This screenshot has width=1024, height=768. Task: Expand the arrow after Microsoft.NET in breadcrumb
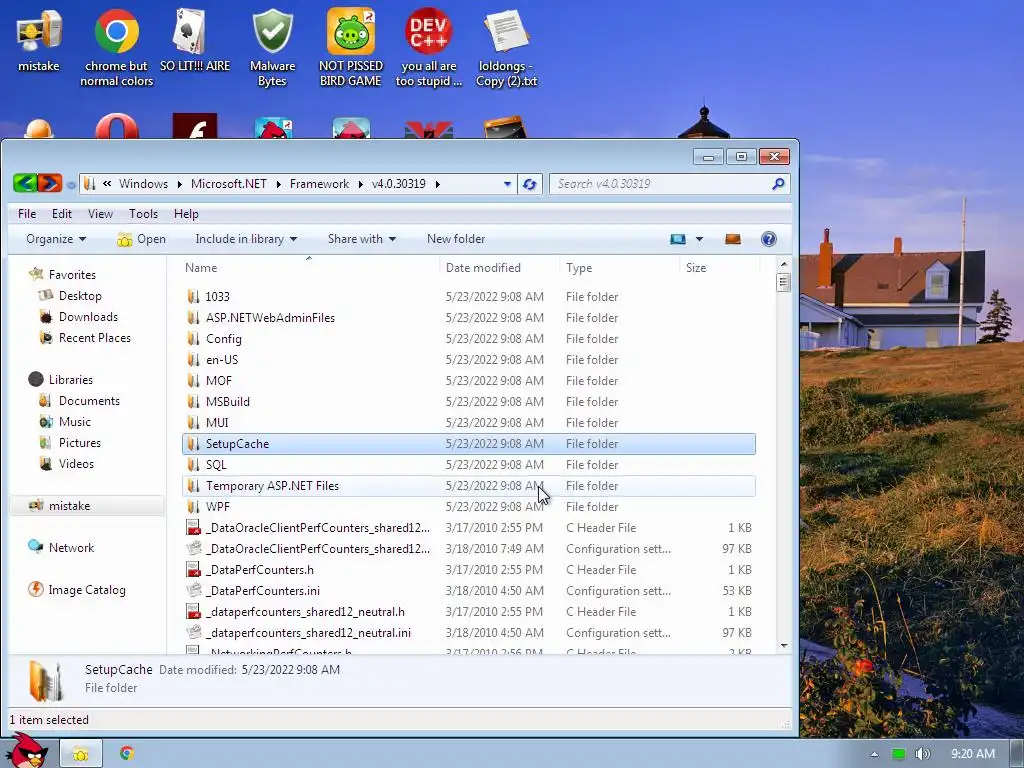pyautogui.click(x=278, y=184)
